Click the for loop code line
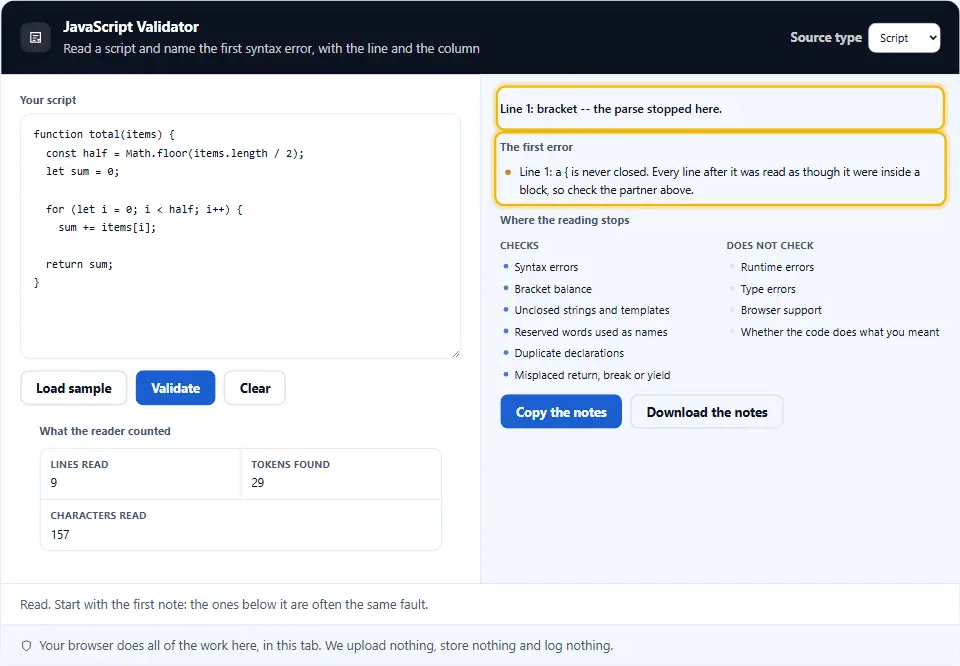960x666 pixels. pos(144,209)
